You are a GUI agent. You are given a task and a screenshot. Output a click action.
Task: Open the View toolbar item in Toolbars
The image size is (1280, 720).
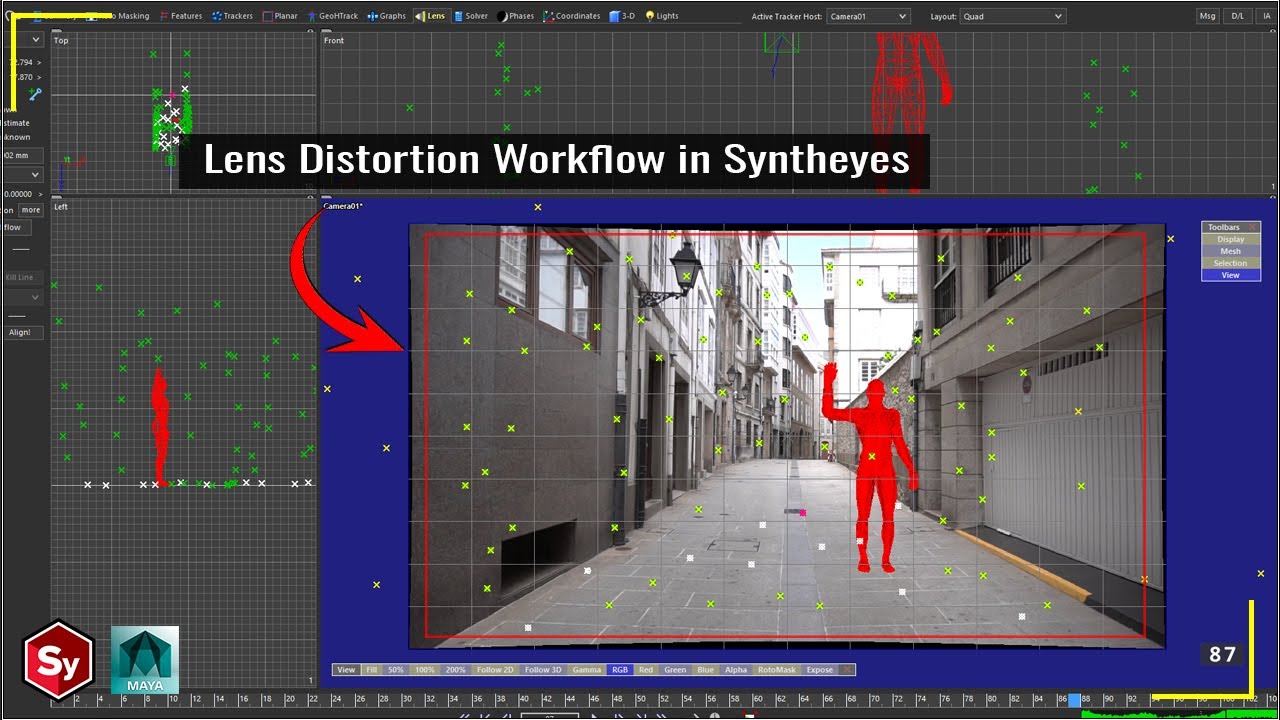(x=1230, y=275)
